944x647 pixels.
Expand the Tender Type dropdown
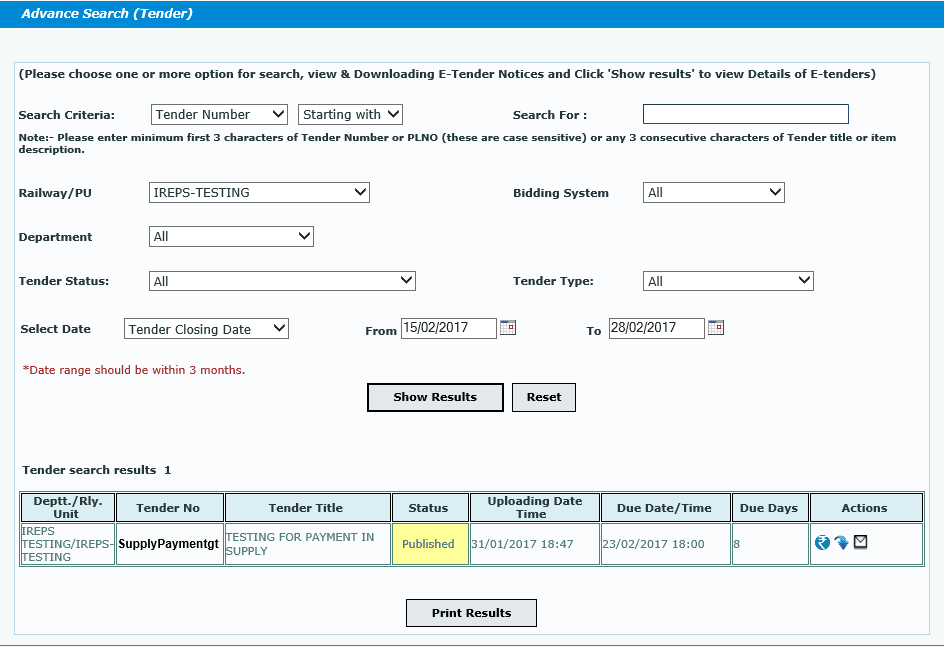[728, 281]
